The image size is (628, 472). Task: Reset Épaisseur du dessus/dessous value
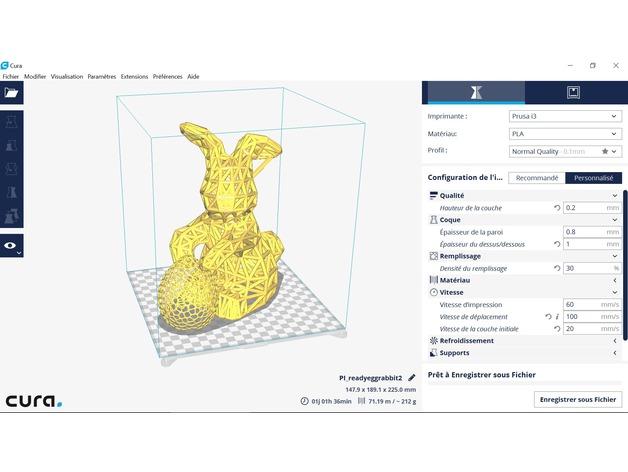point(557,244)
